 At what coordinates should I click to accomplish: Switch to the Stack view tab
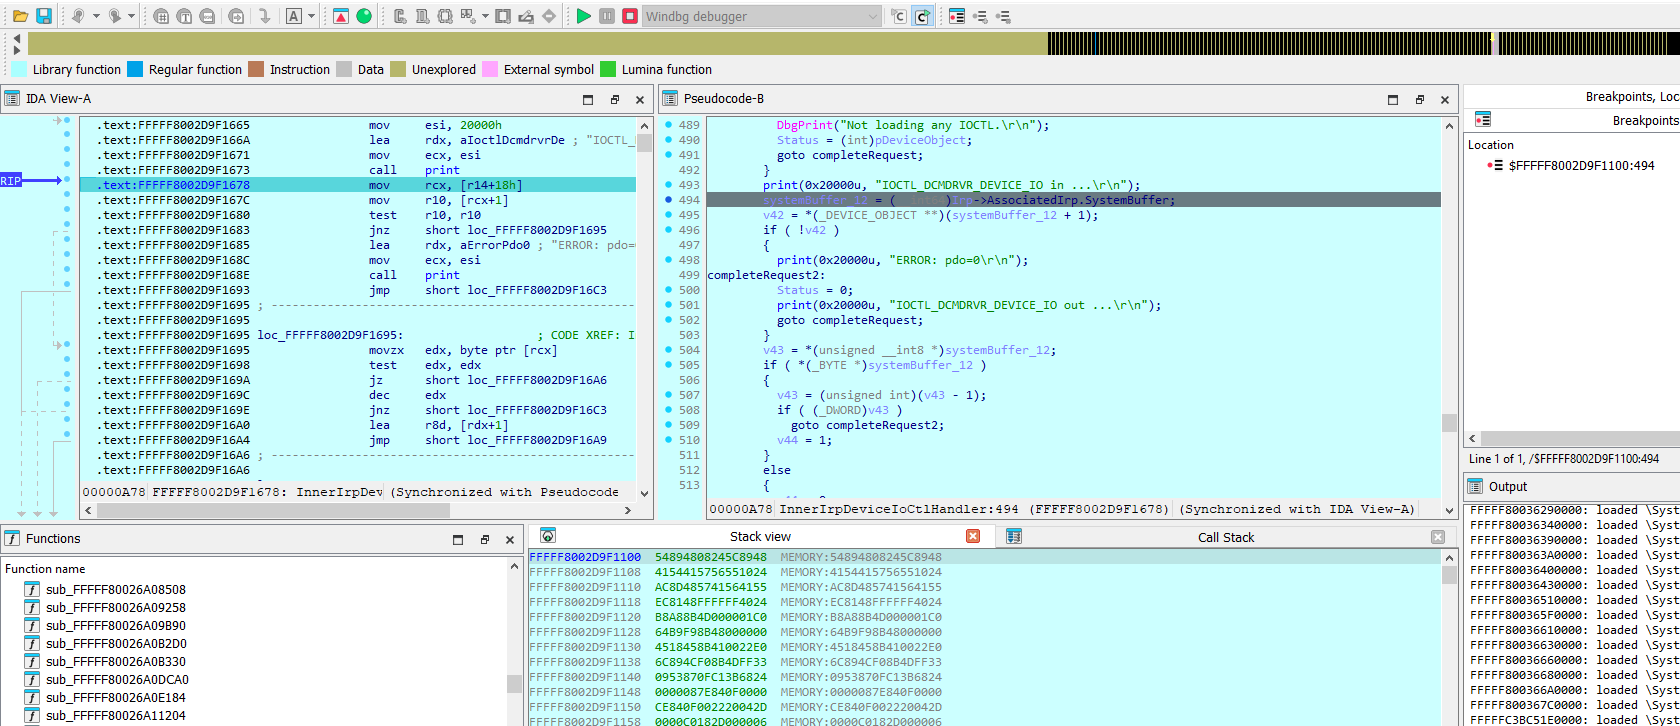[760, 537]
